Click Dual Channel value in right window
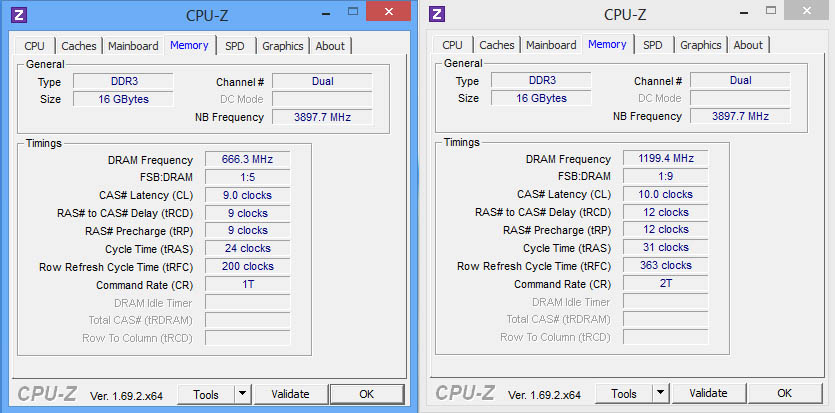The image size is (835, 413). click(x=740, y=80)
